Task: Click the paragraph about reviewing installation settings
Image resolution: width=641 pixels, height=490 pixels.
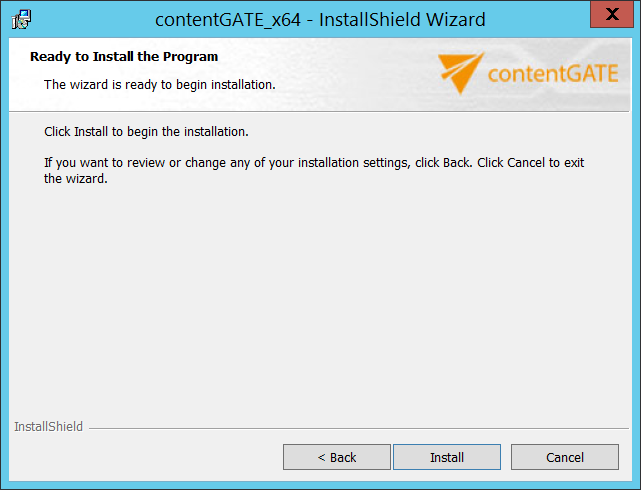Action: click(314, 162)
